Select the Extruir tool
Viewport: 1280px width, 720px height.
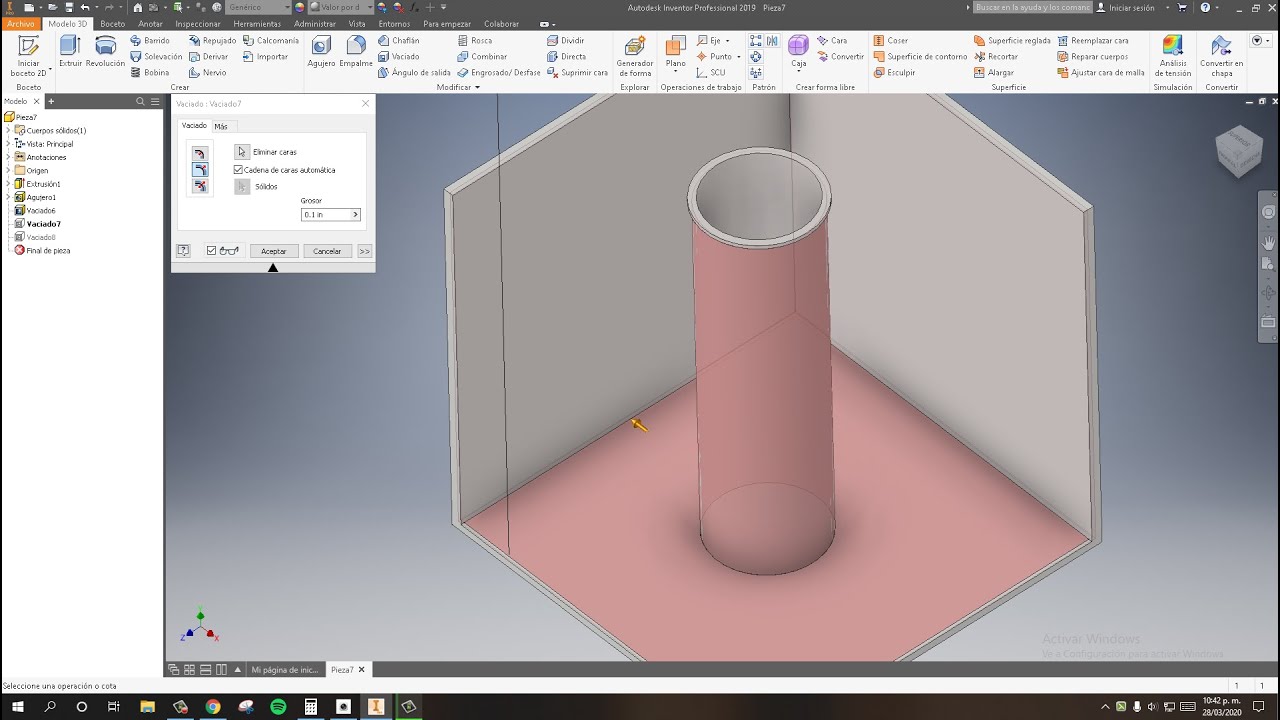pyautogui.click(x=70, y=52)
